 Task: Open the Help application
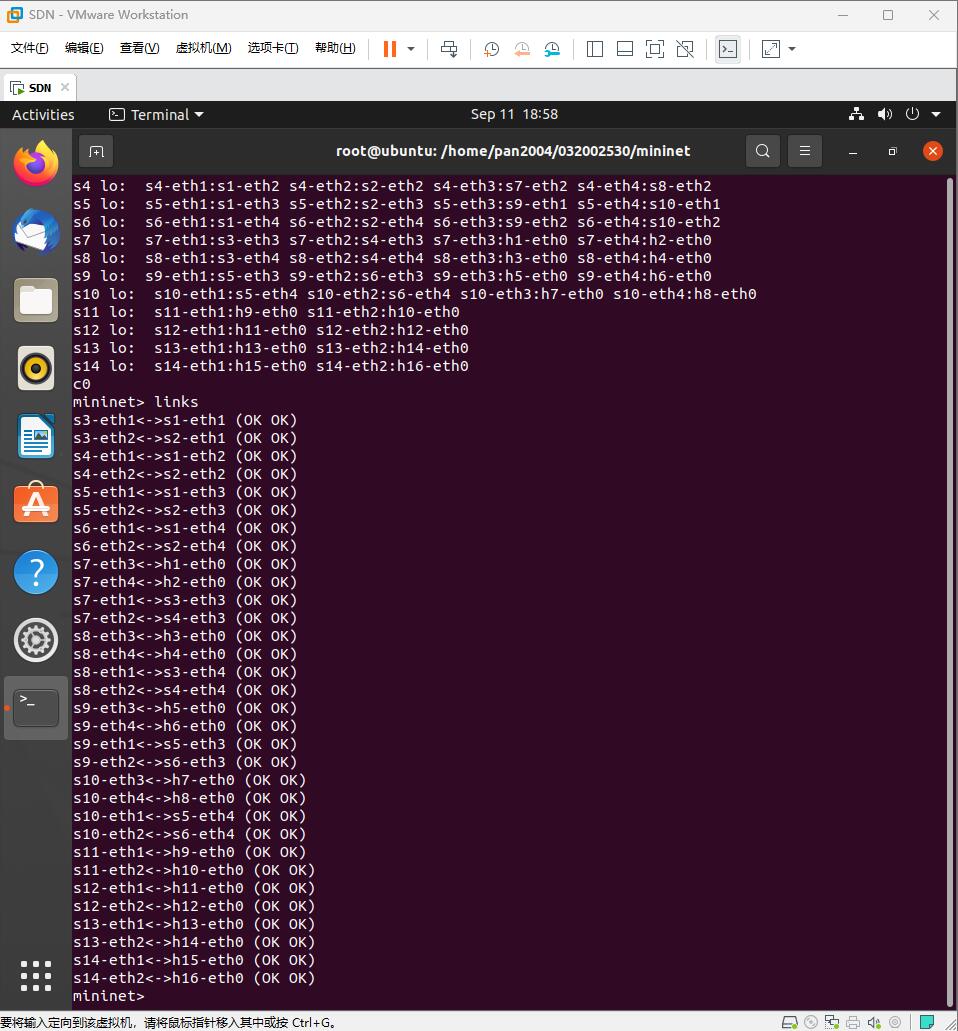click(x=36, y=572)
